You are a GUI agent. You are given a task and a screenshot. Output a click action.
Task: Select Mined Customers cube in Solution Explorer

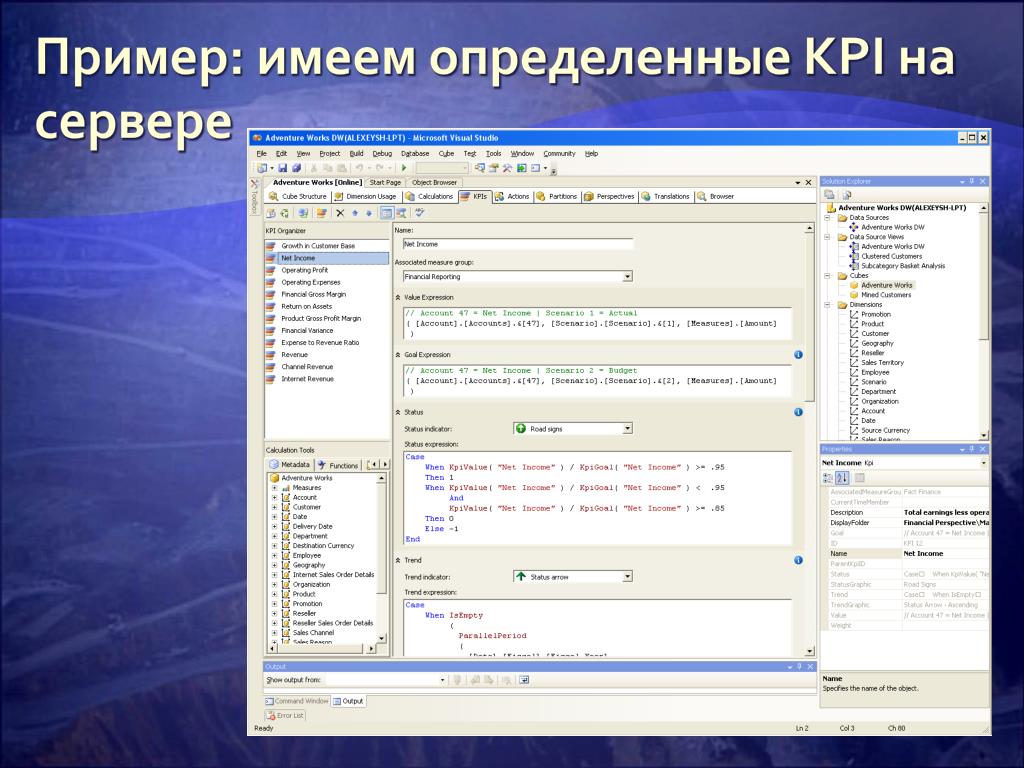tap(886, 295)
